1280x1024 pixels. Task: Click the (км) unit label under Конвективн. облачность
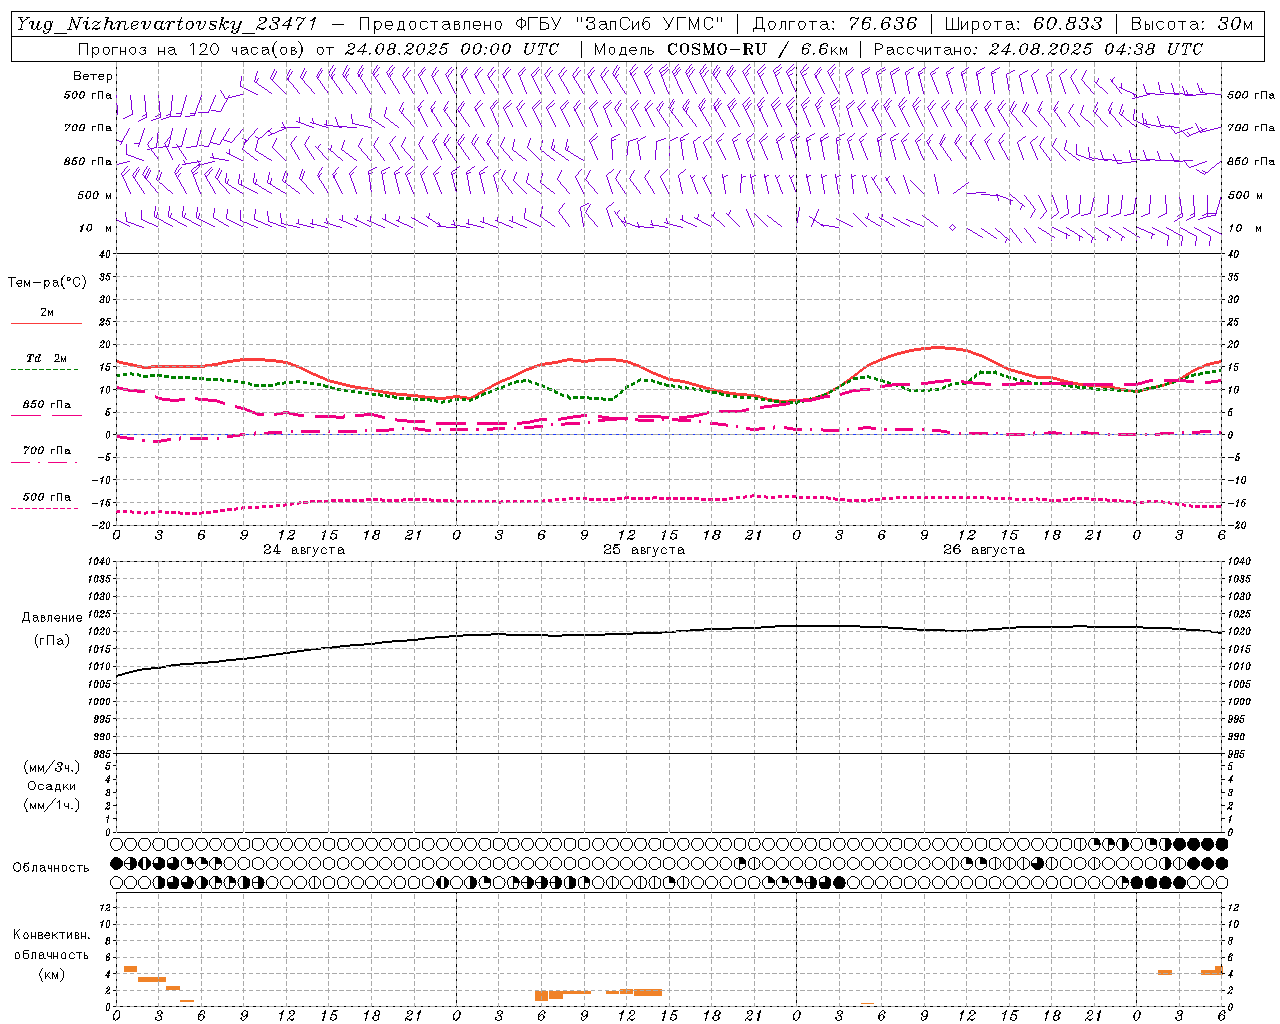tap(51, 974)
